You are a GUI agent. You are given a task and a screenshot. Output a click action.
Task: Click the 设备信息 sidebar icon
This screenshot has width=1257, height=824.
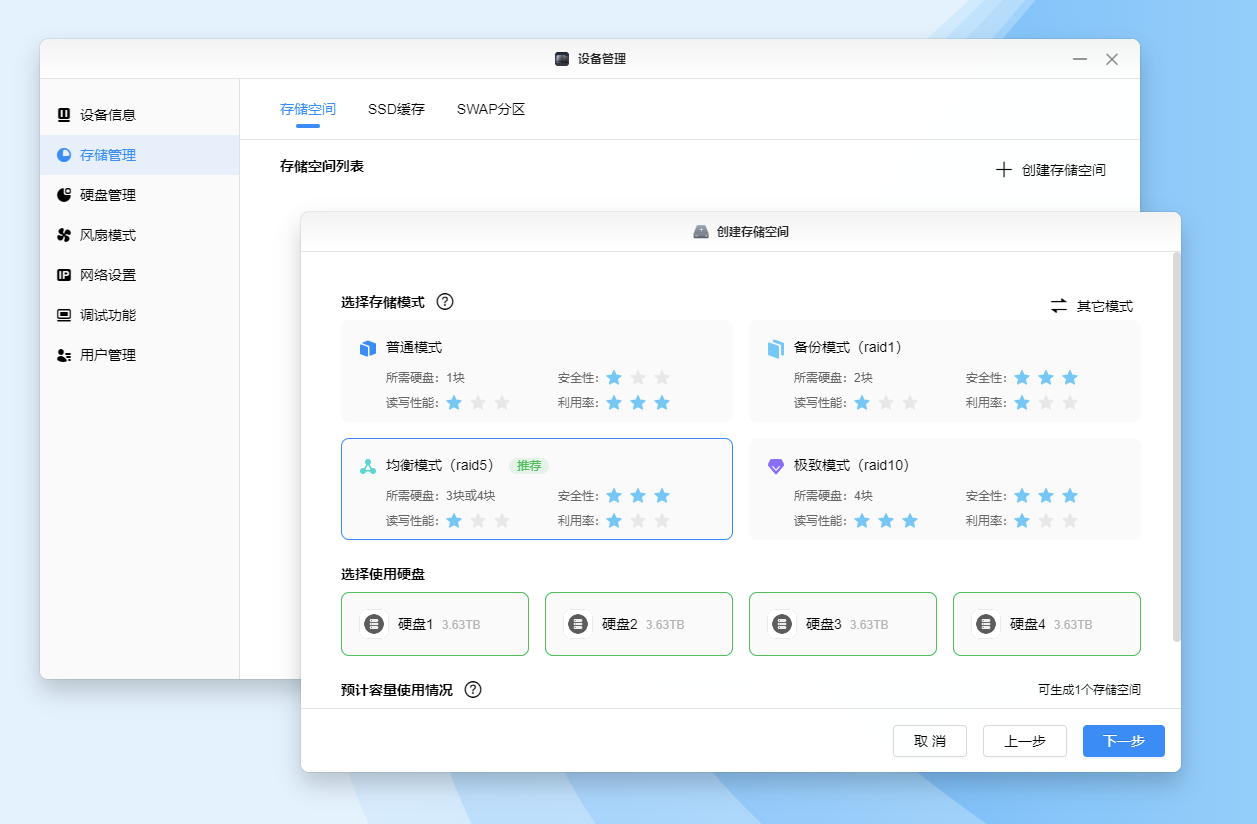coord(64,115)
